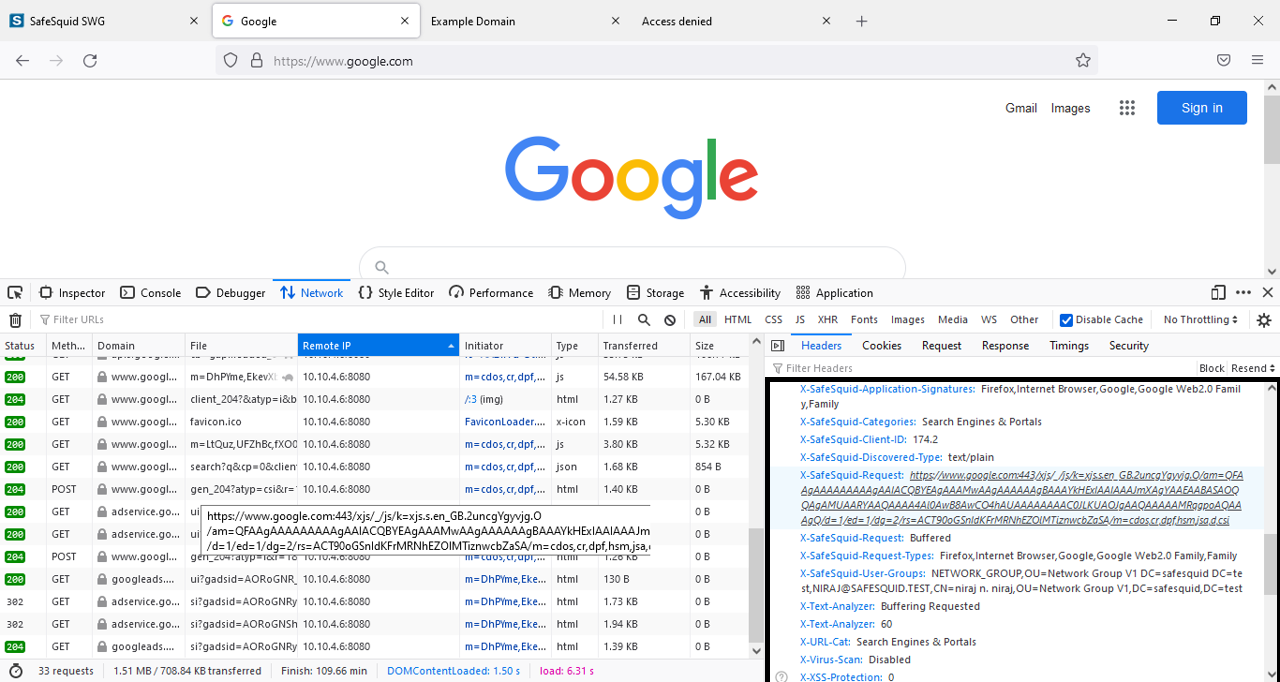Open DevTools more options ellipsis

click(1243, 293)
